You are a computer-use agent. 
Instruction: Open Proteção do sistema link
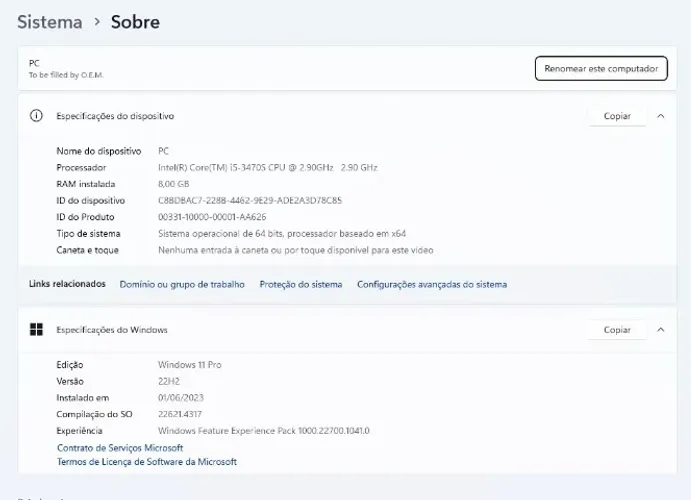301,284
